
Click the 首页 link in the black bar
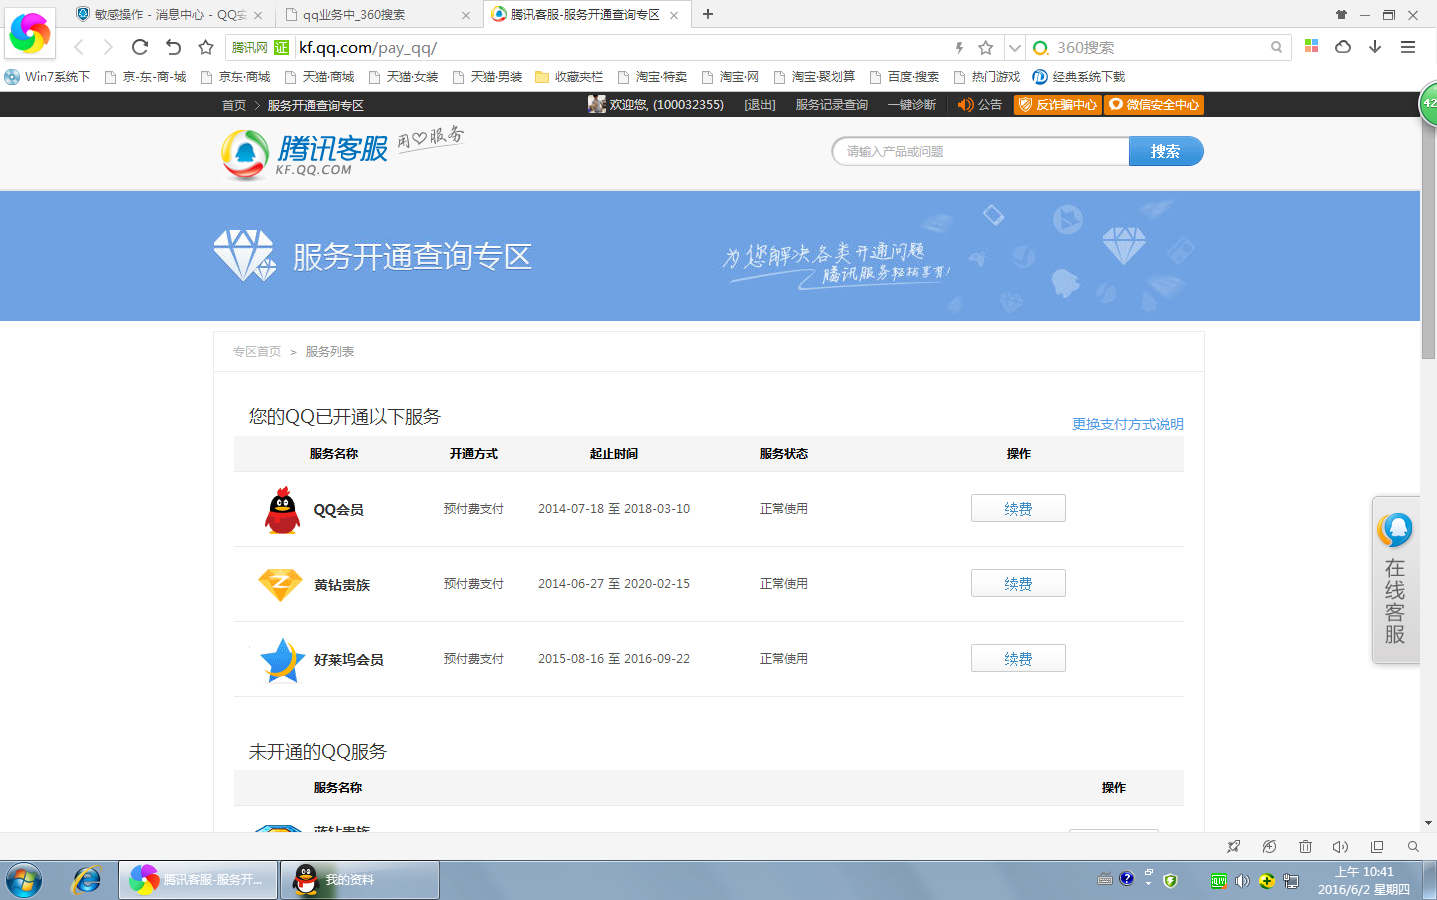tap(234, 105)
